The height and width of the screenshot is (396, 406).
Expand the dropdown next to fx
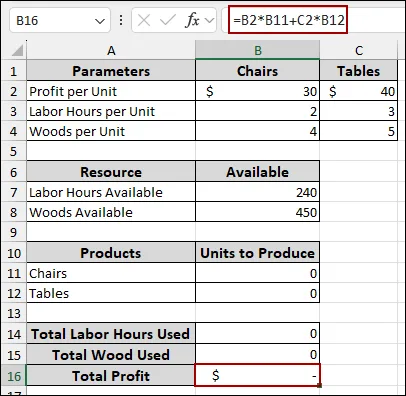click(x=209, y=21)
